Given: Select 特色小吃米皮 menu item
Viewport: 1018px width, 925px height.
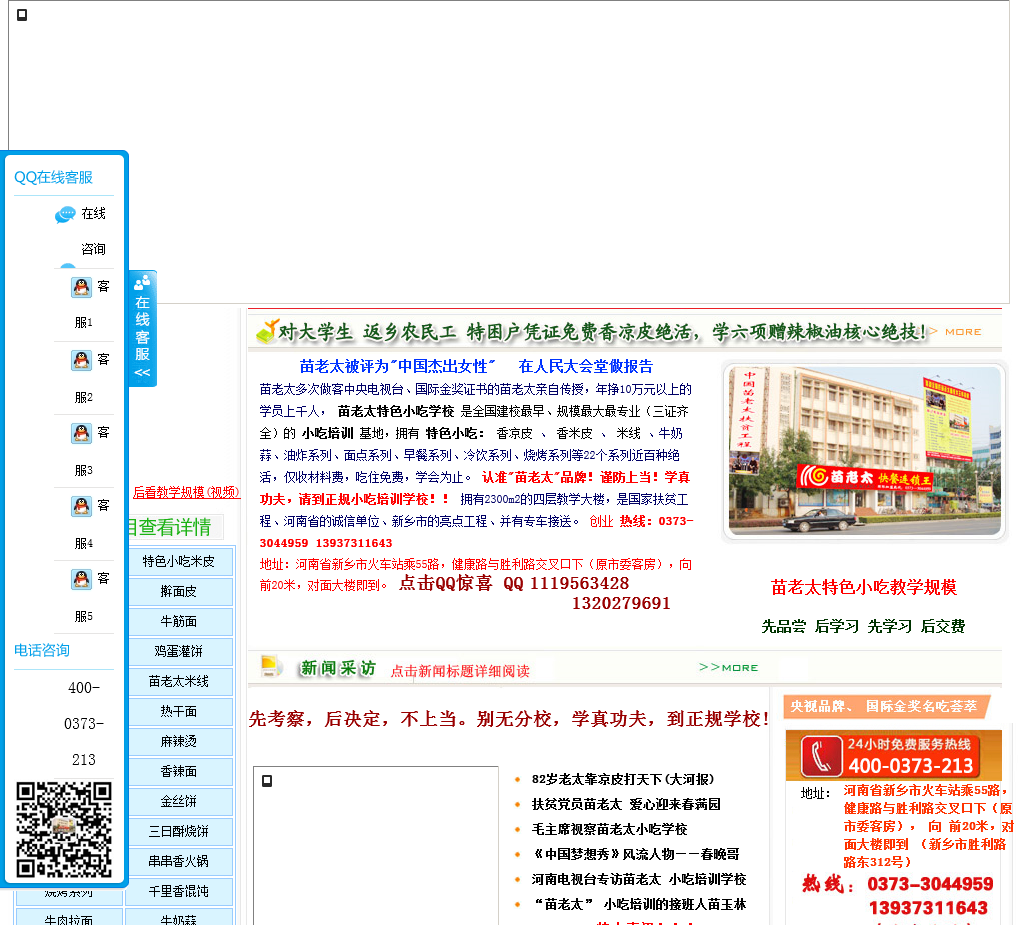Looking at the screenshot, I should (179, 561).
